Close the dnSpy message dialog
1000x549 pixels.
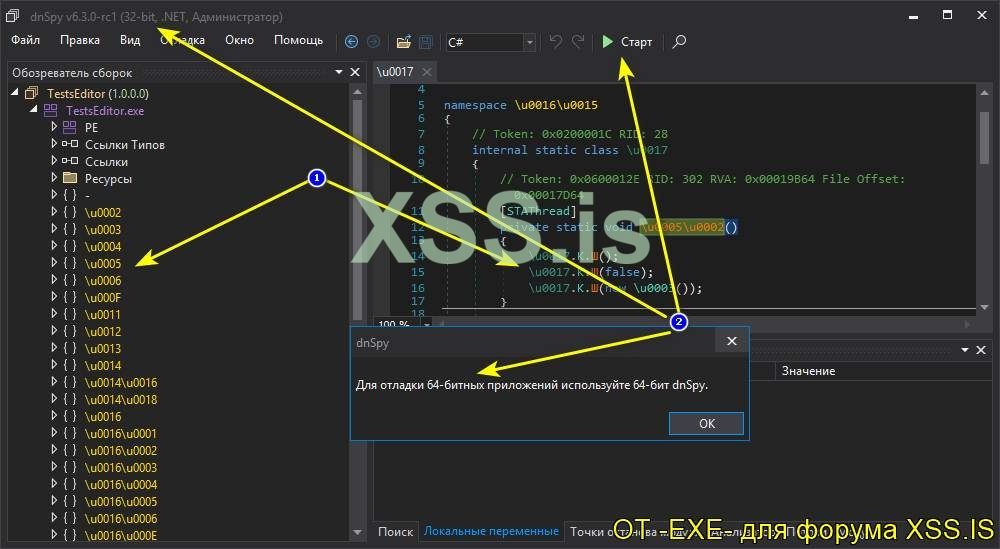tap(732, 341)
